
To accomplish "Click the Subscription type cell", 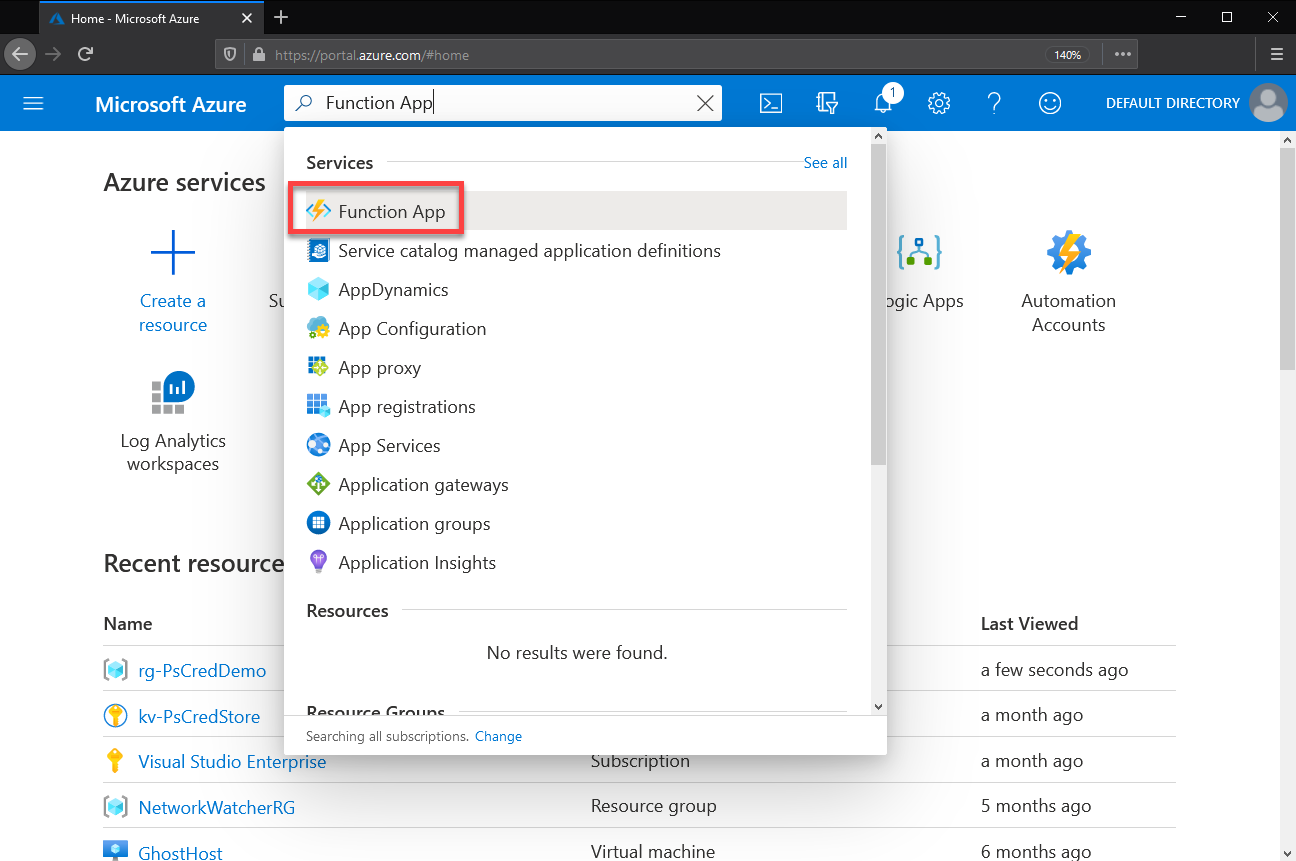I will pos(640,761).
